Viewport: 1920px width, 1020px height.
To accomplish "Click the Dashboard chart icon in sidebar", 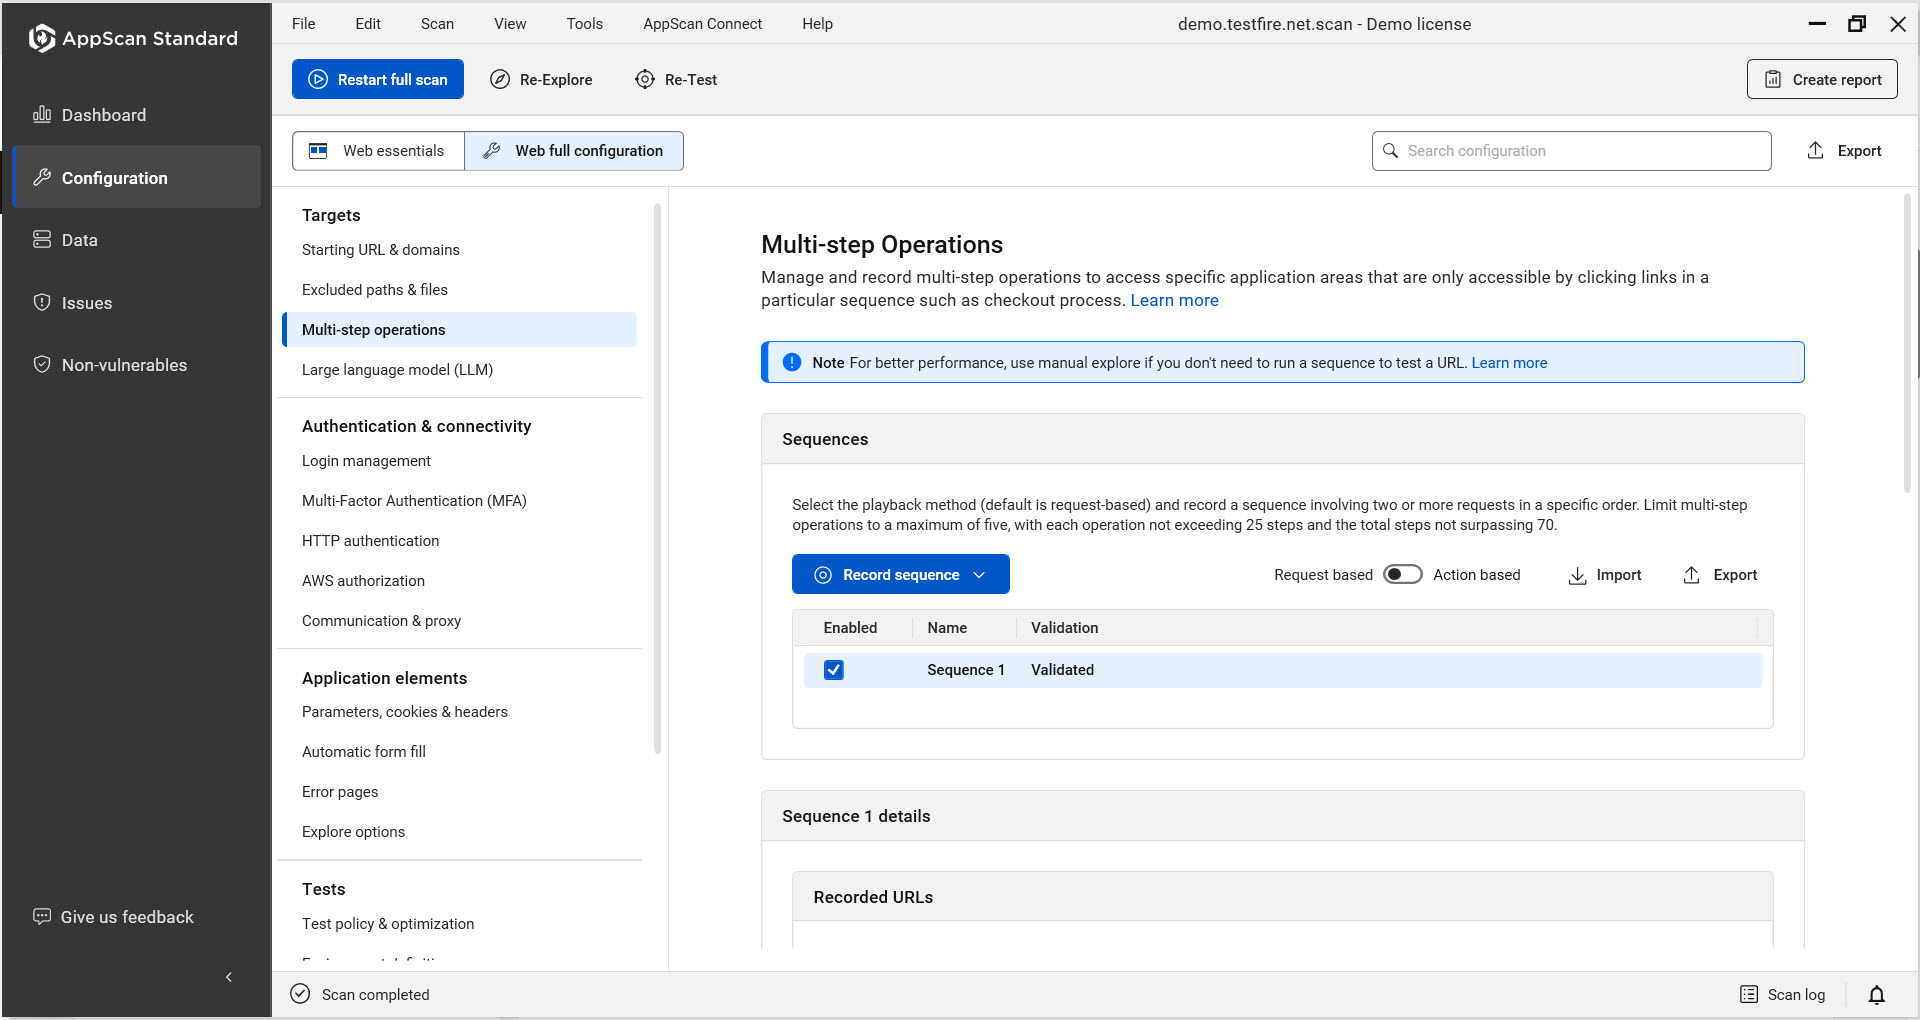I will pos(41,114).
